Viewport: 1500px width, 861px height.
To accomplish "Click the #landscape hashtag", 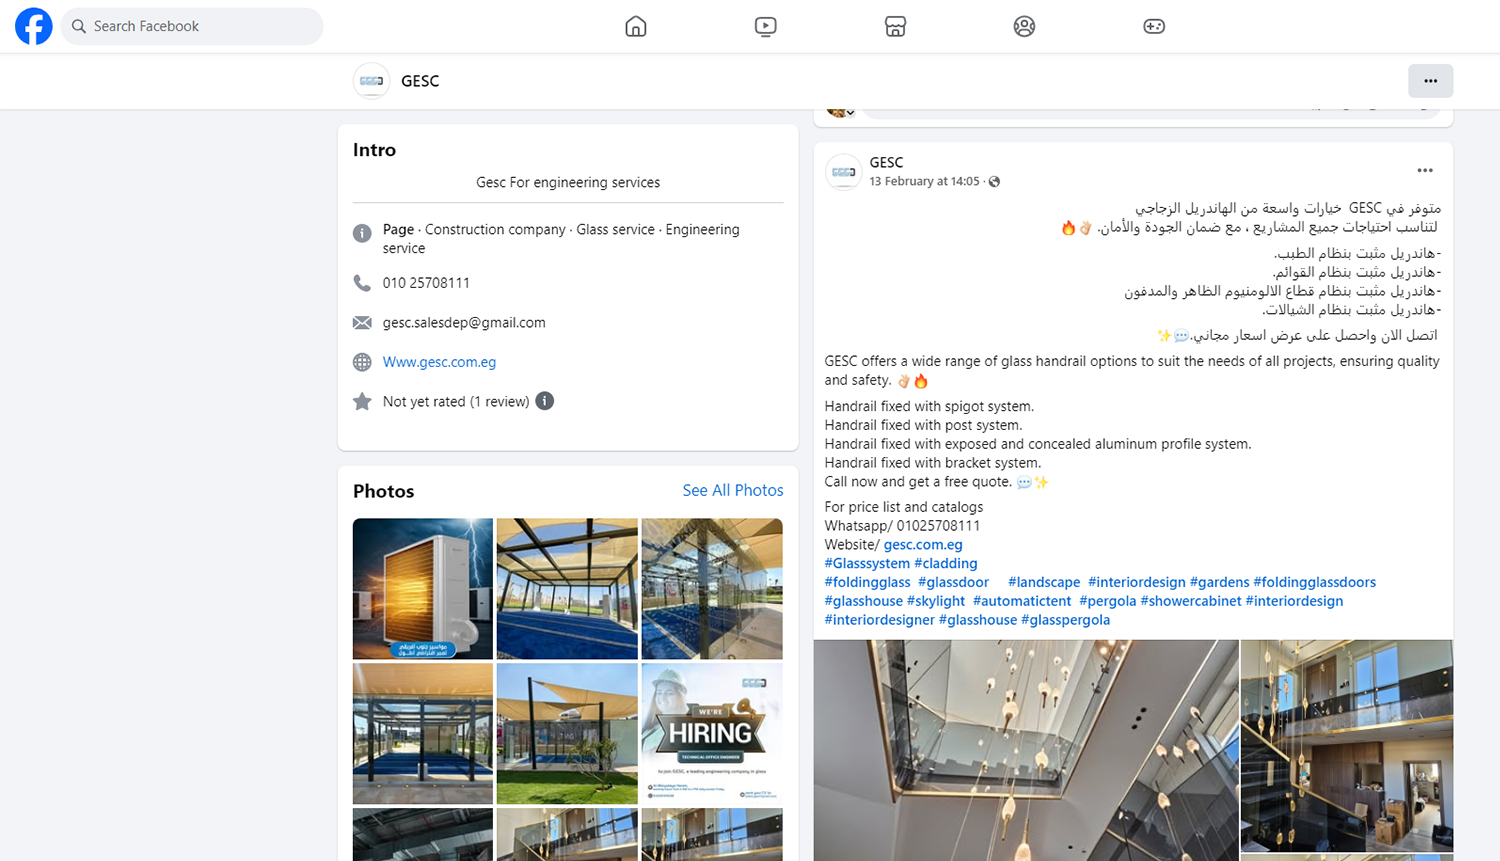I will point(1044,582).
